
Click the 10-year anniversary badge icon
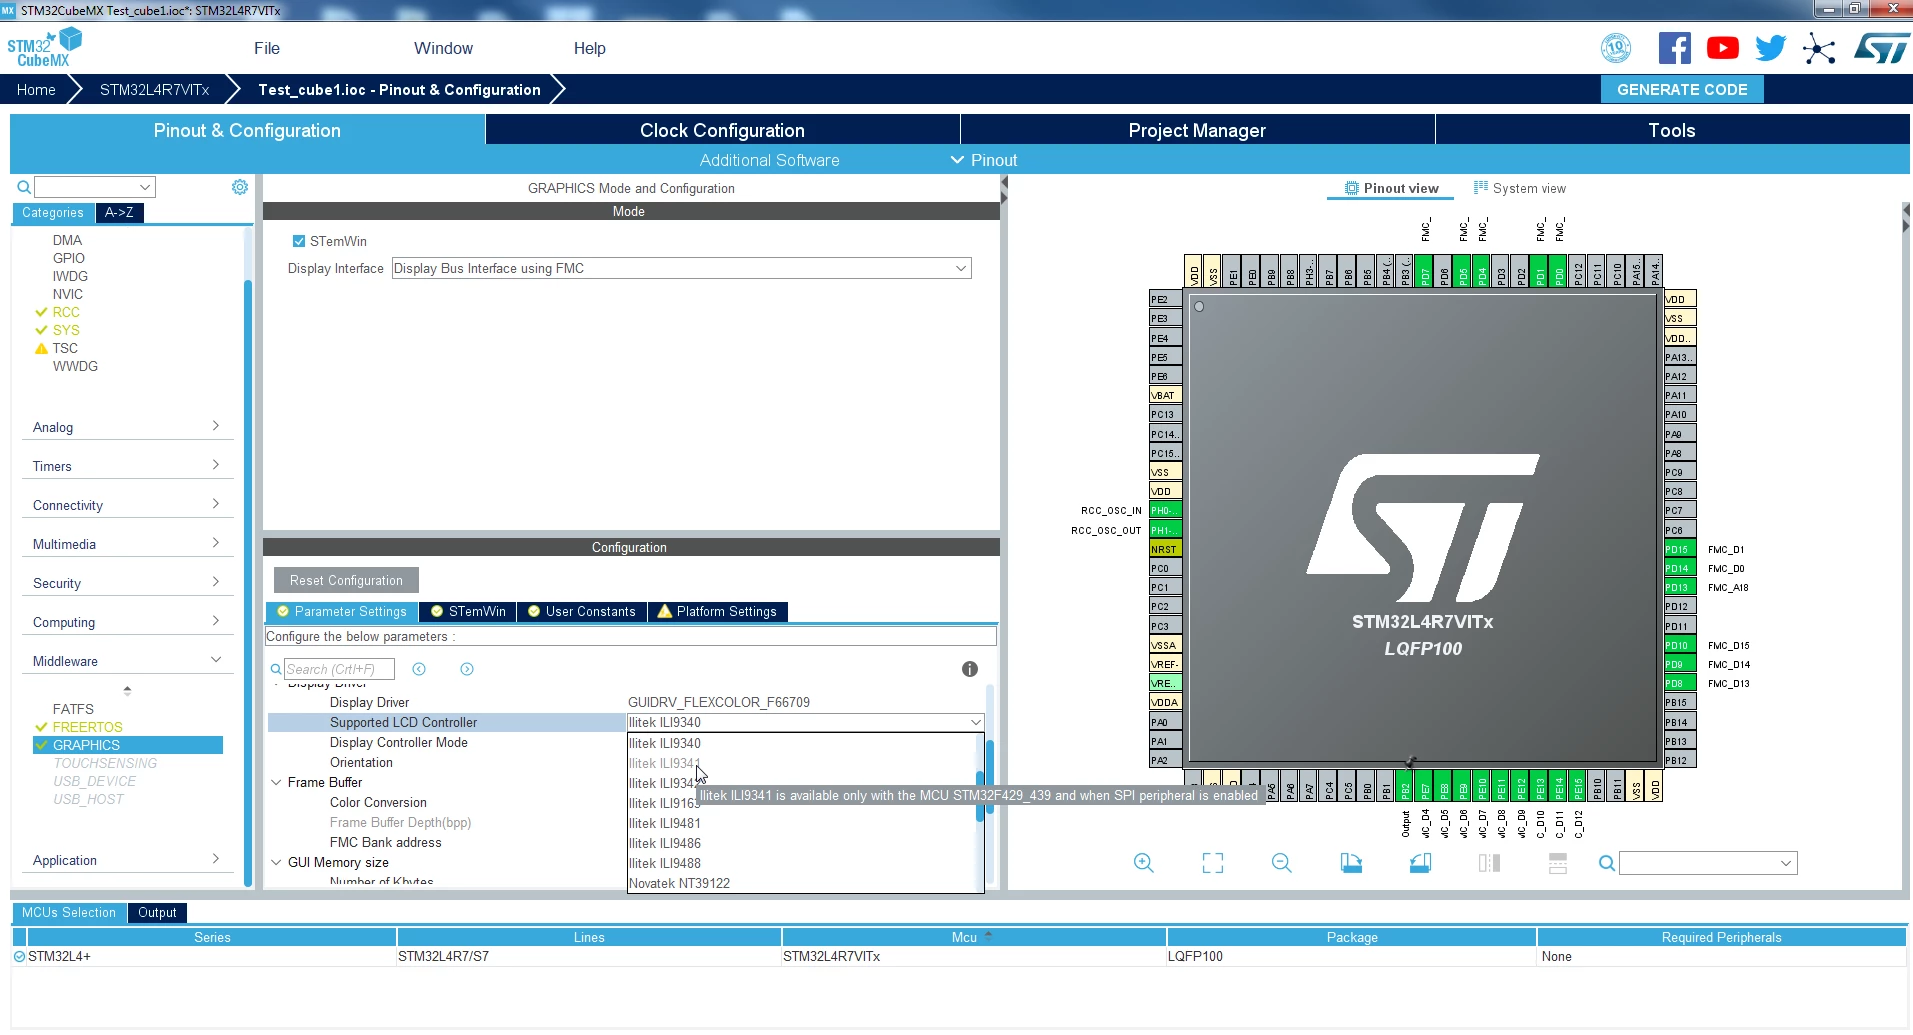coord(1616,48)
